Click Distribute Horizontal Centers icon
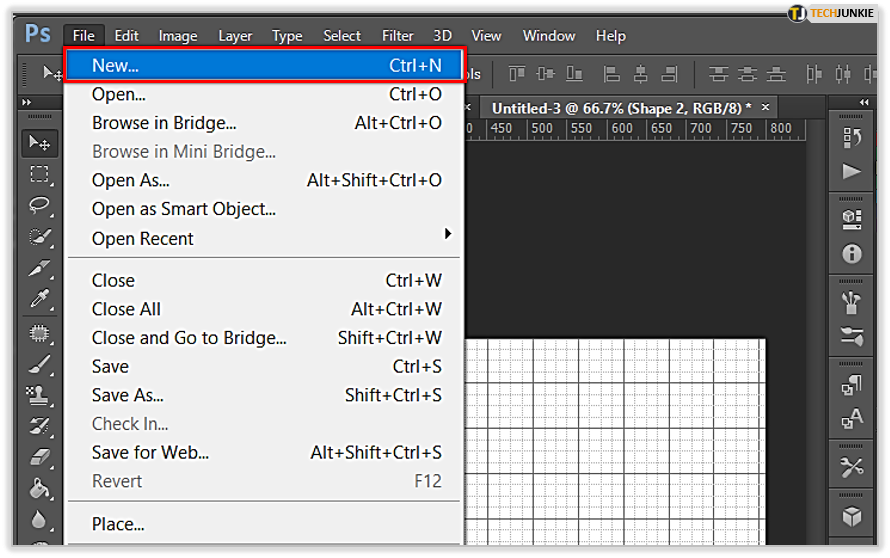This screenshot has height=558, width=890. click(x=843, y=74)
